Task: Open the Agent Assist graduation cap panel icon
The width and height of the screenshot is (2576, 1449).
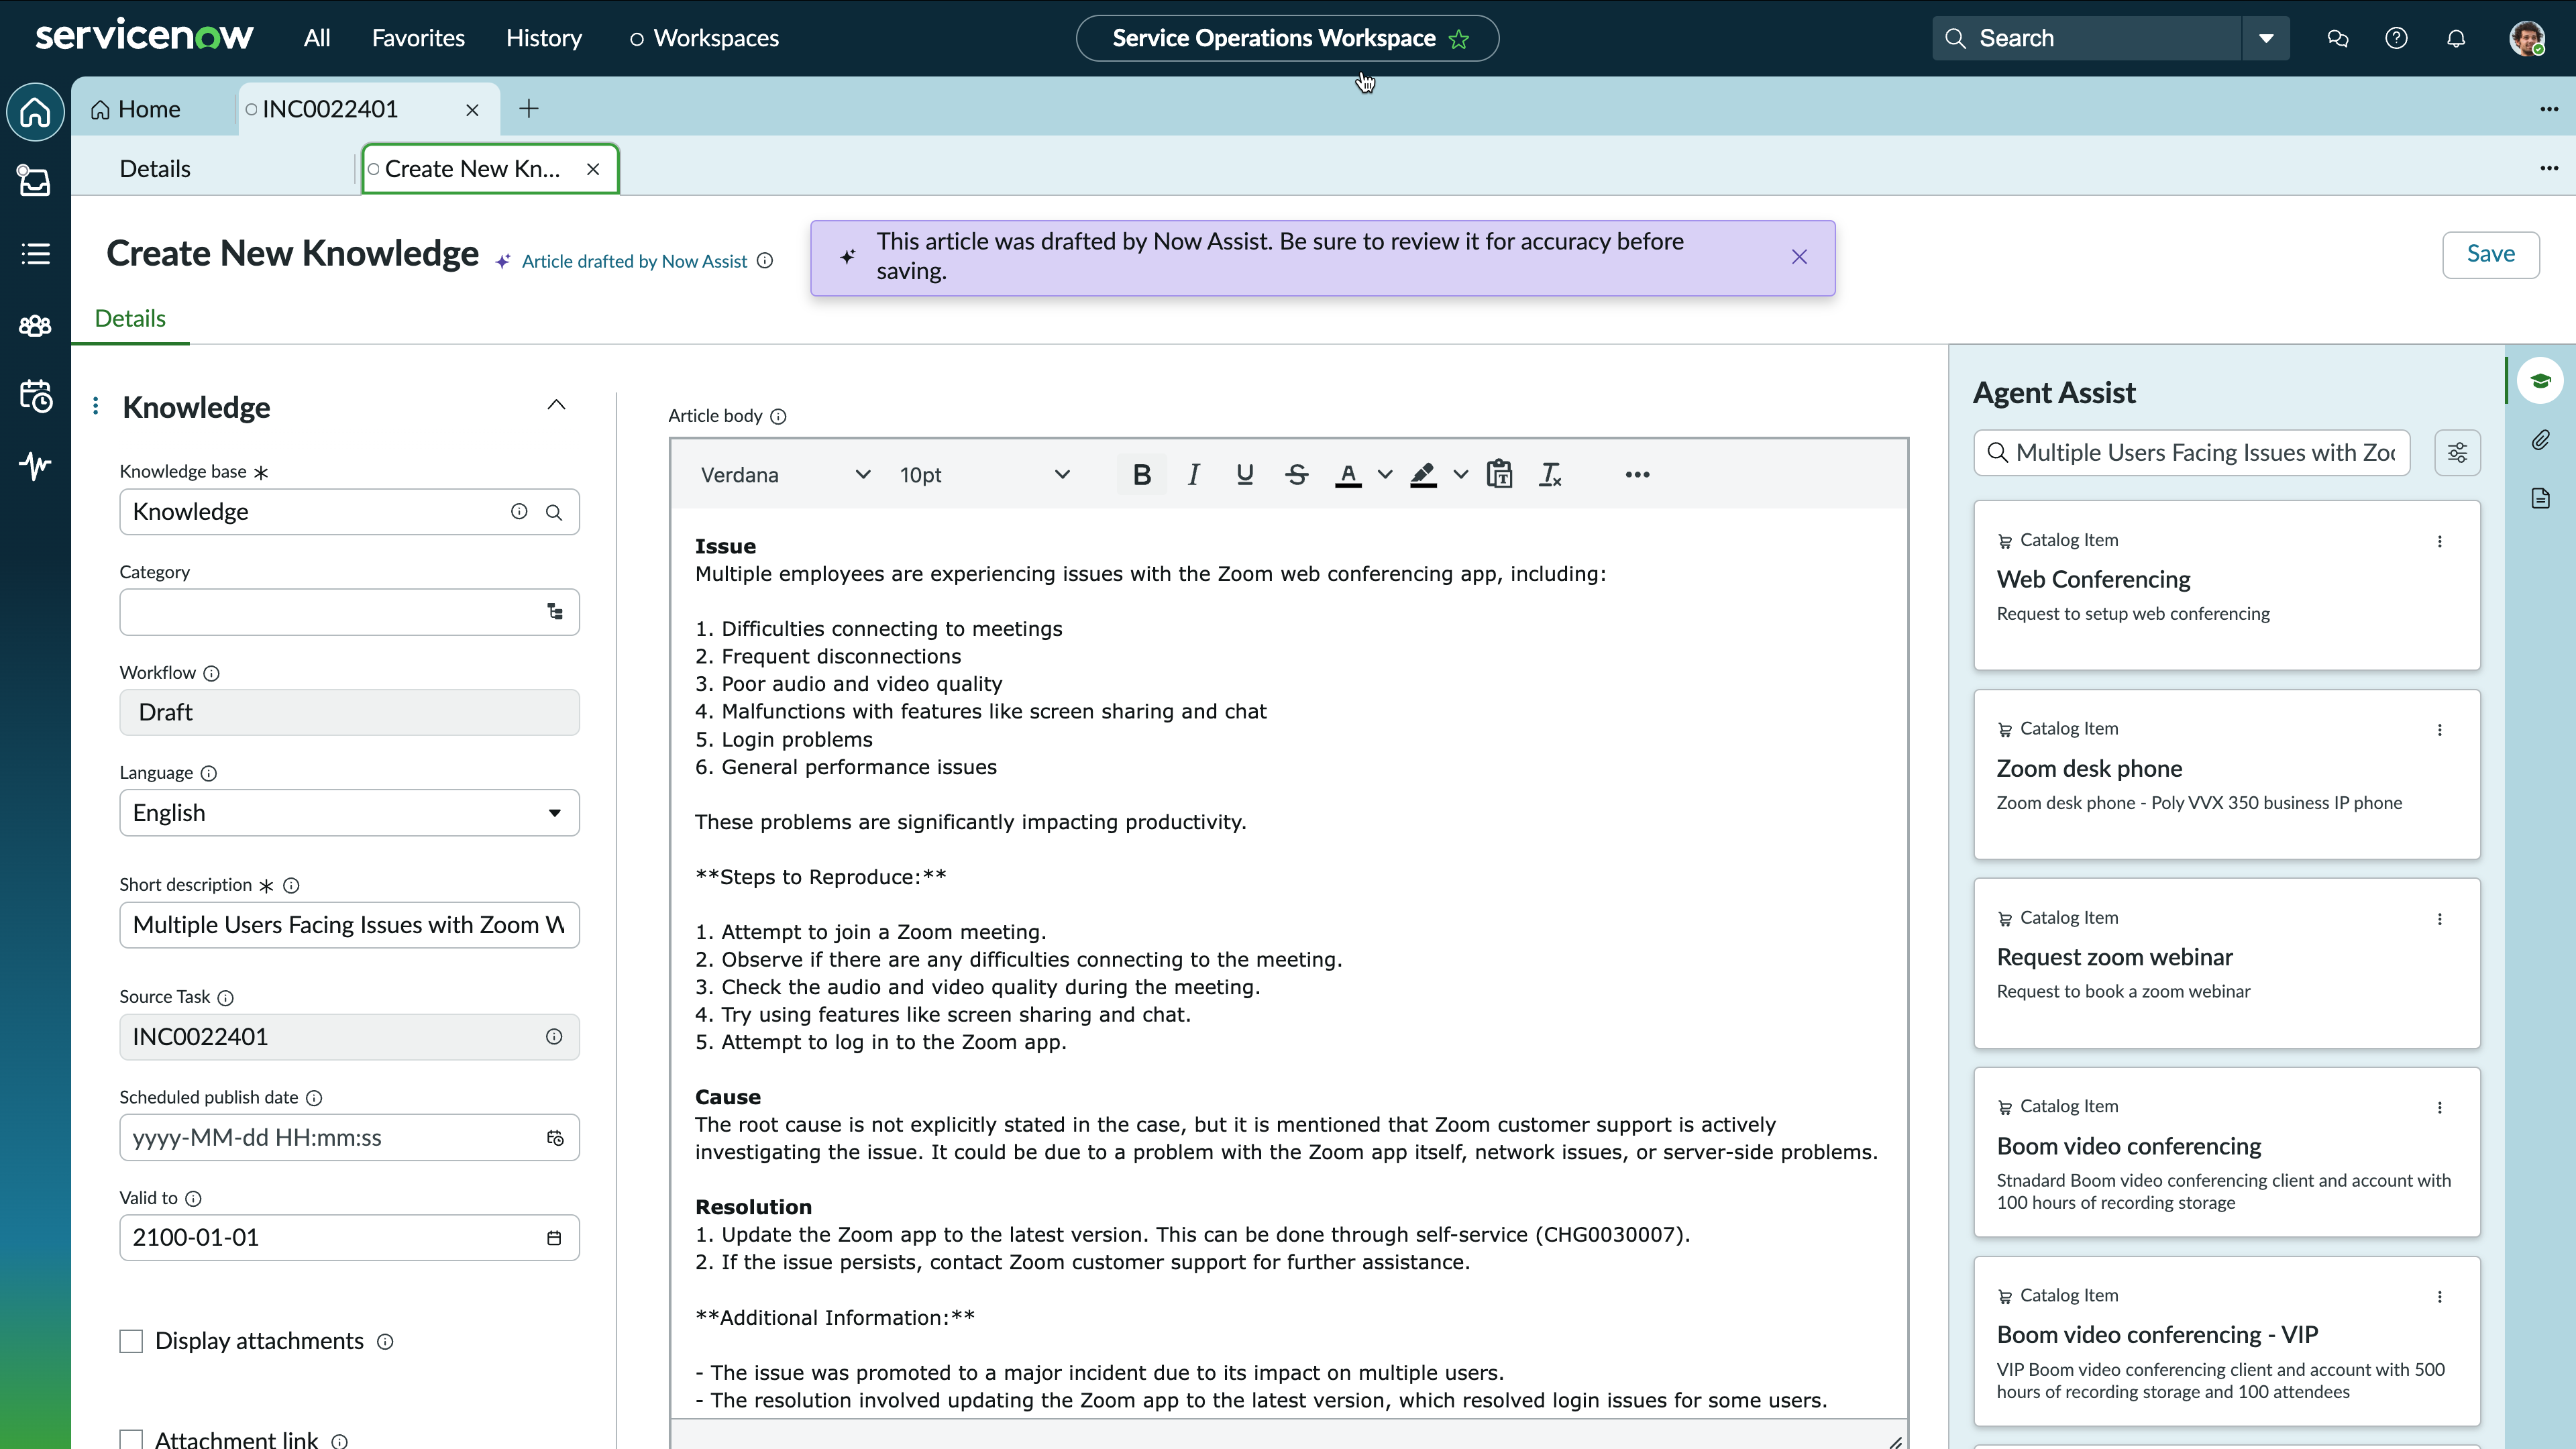Action: pyautogui.click(x=2540, y=381)
